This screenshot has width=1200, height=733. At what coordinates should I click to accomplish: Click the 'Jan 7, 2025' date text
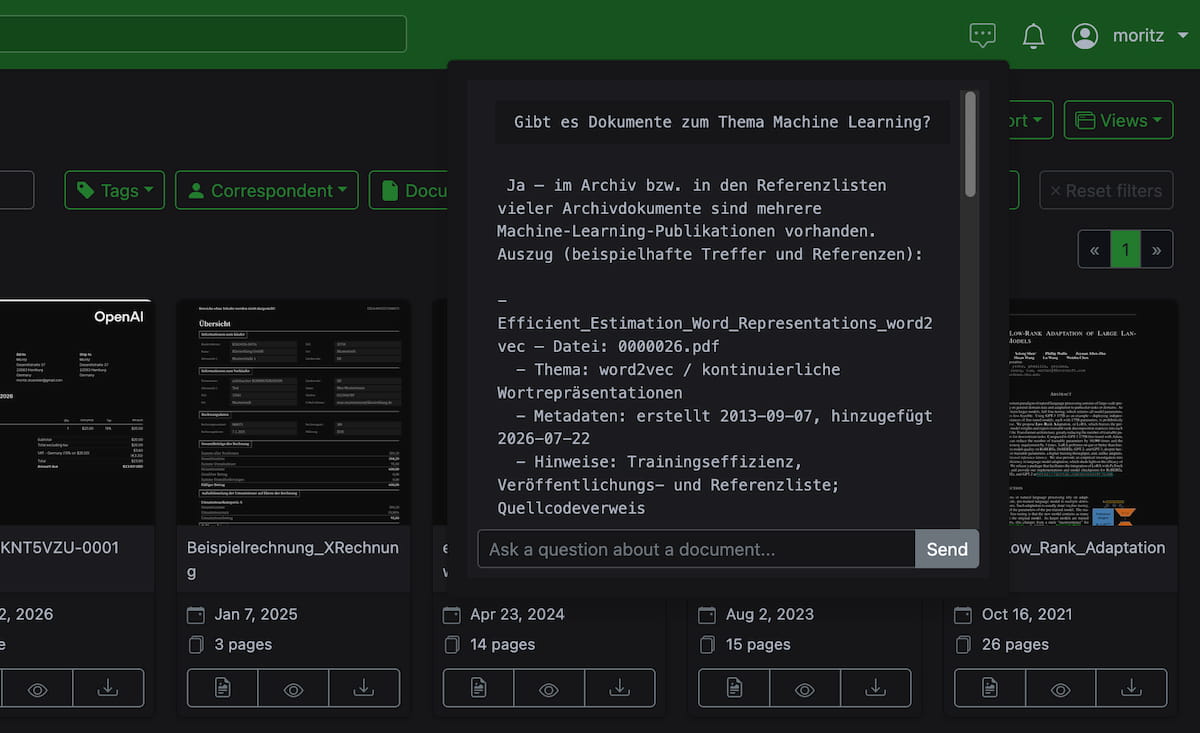pos(256,614)
